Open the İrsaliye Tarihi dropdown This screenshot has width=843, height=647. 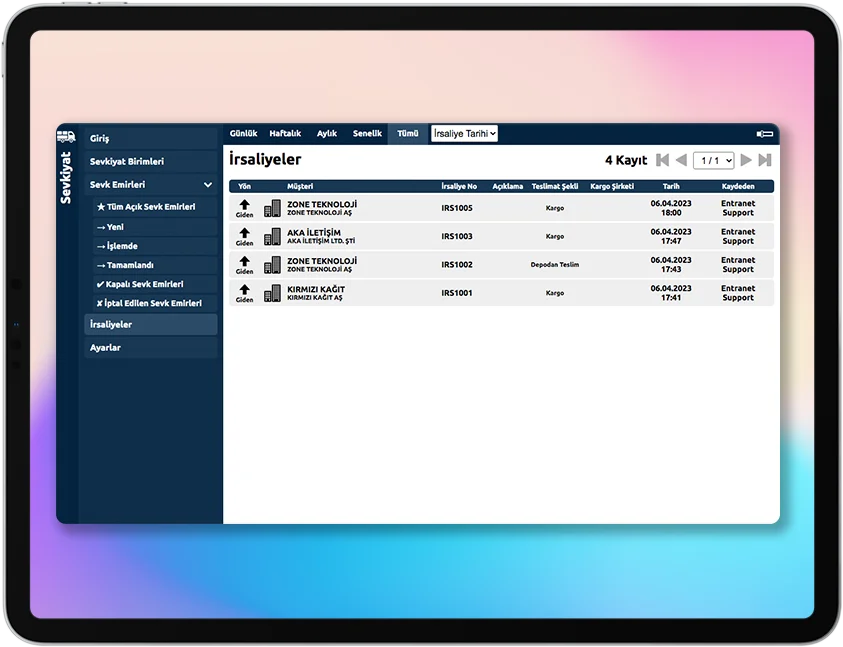tap(464, 133)
